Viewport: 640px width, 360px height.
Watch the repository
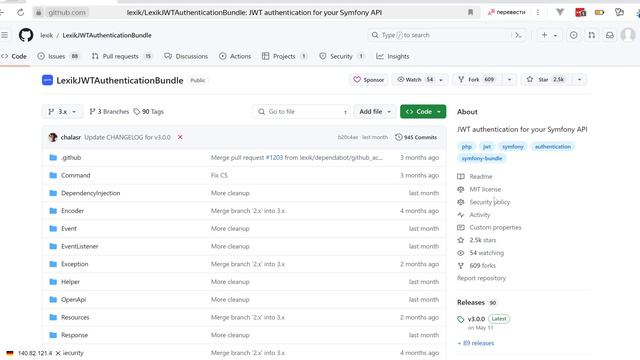pyautogui.click(x=415, y=80)
